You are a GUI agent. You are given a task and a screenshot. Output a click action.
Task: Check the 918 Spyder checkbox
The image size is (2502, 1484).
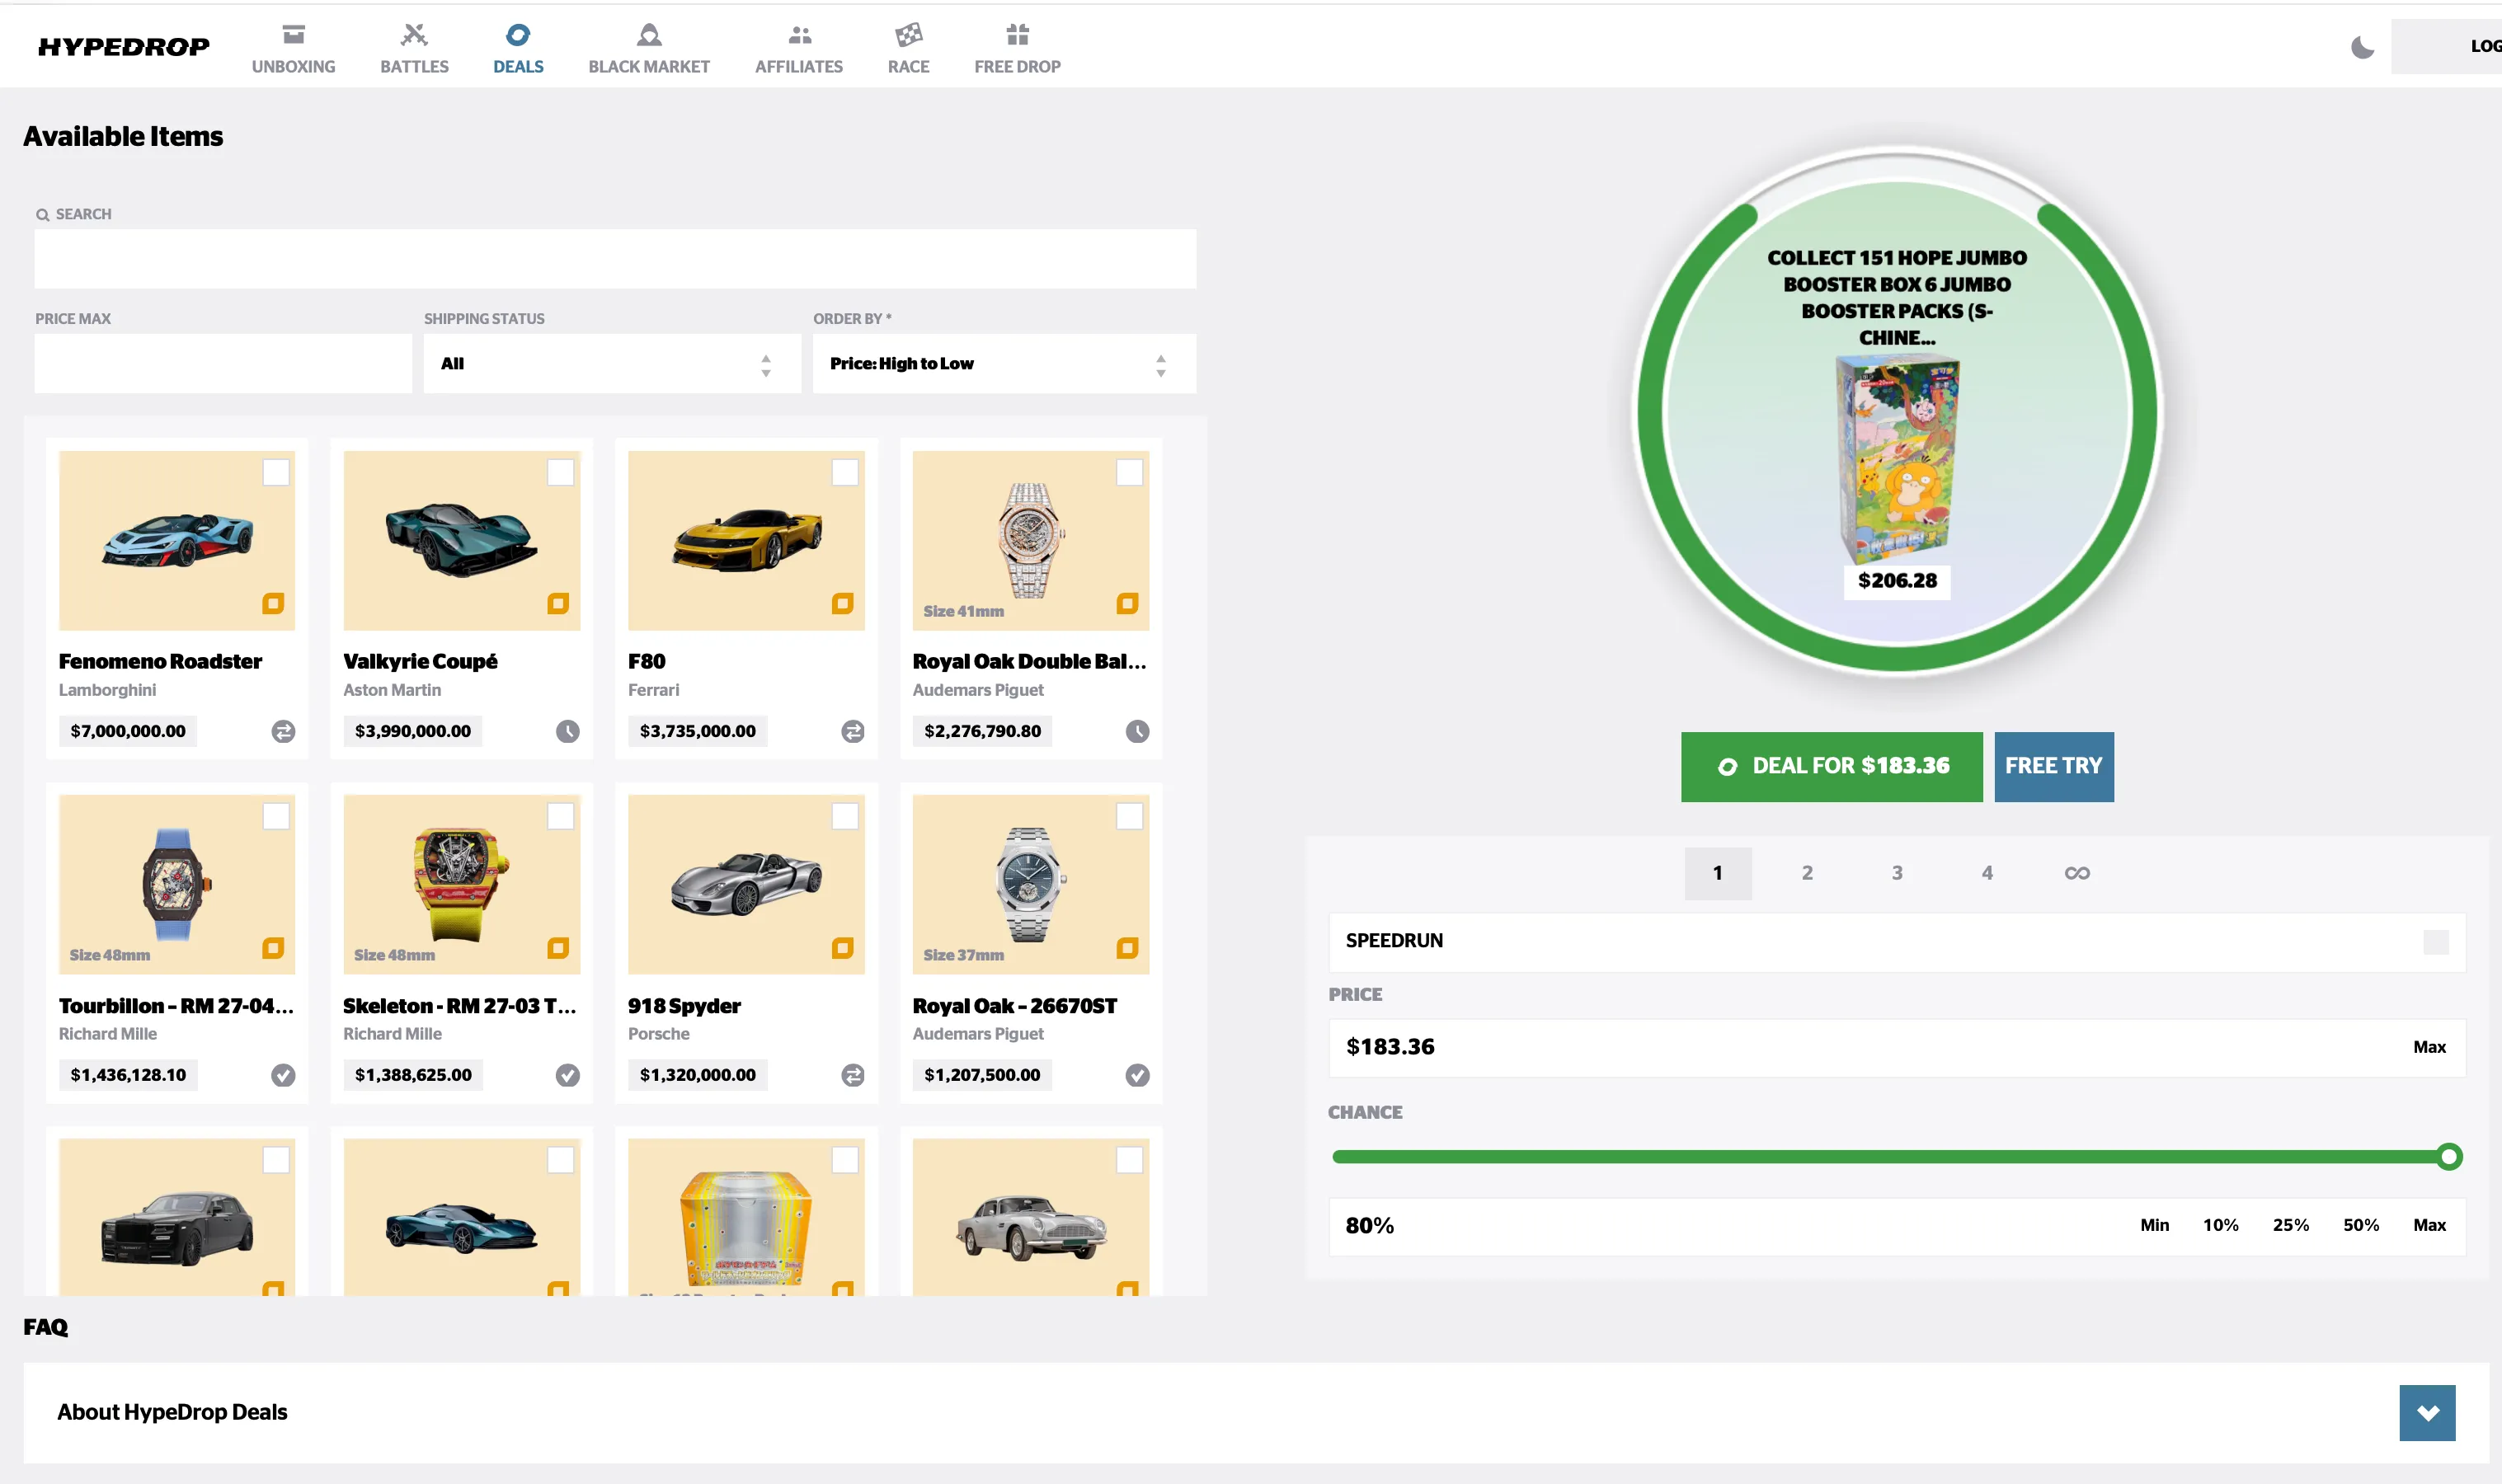pyautogui.click(x=845, y=816)
